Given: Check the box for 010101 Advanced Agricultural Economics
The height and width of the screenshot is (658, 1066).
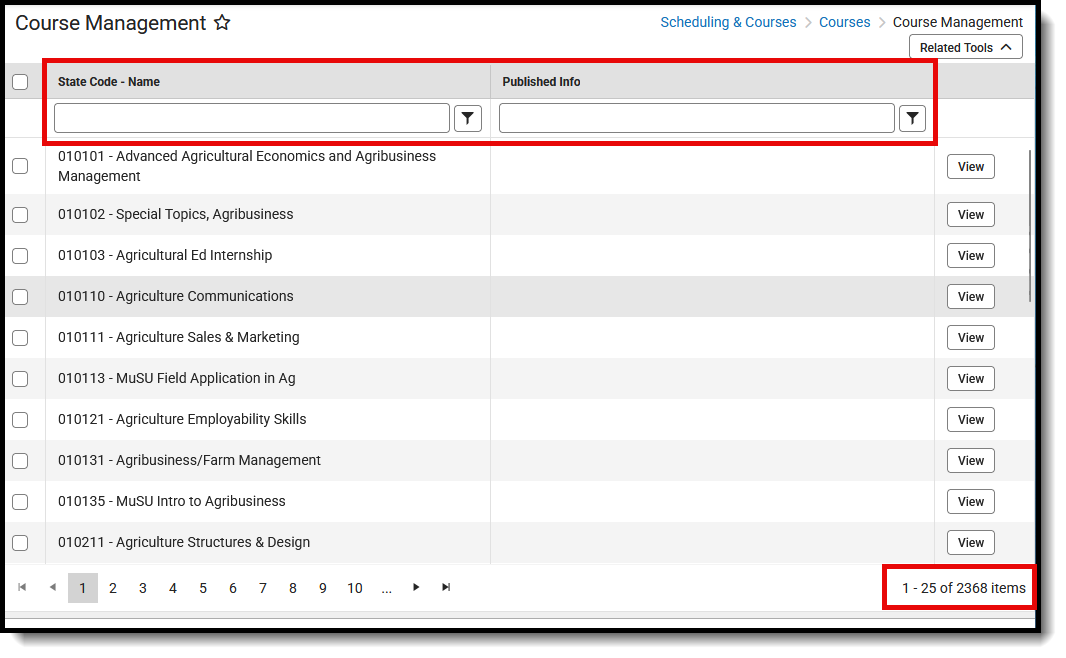Looking at the screenshot, I should [20, 166].
